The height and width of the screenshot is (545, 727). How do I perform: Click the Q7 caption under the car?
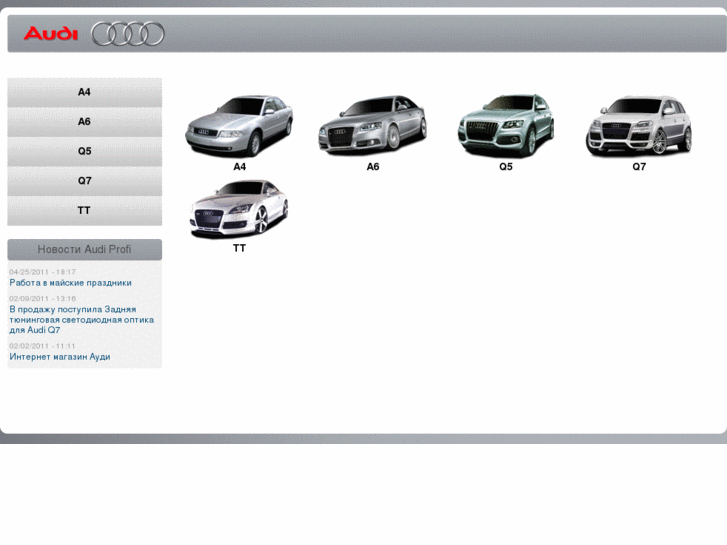click(x=639, y=167)
